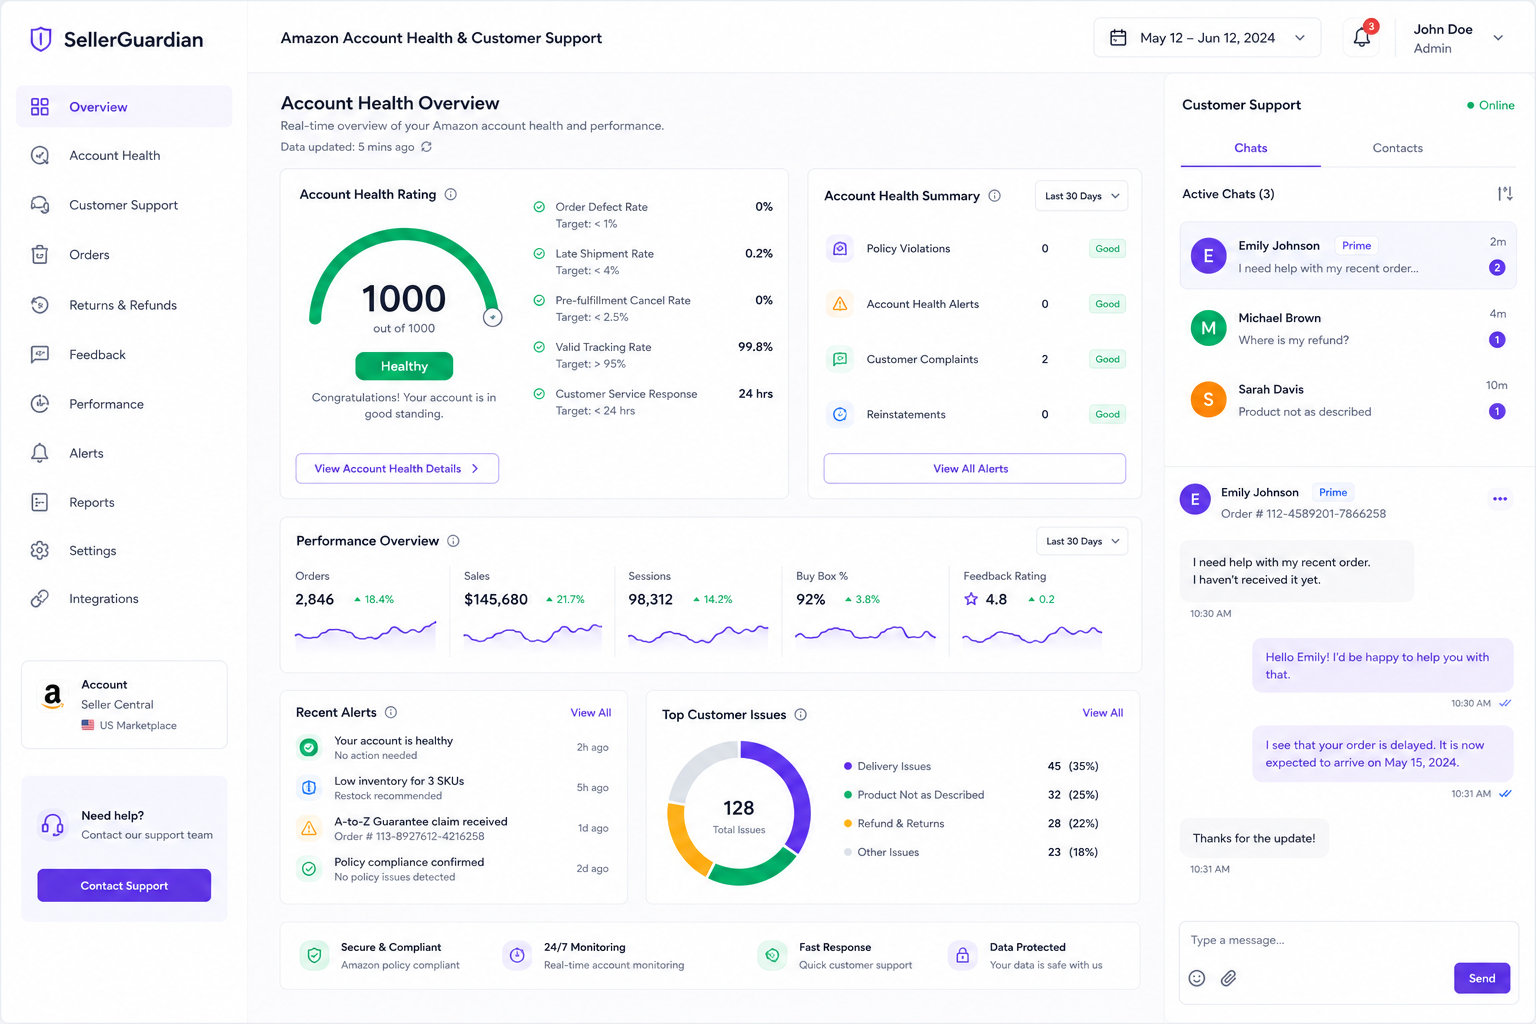Click the Need help headset icon
Screen dimensions: 1536x1024
(x=52, y=825)
